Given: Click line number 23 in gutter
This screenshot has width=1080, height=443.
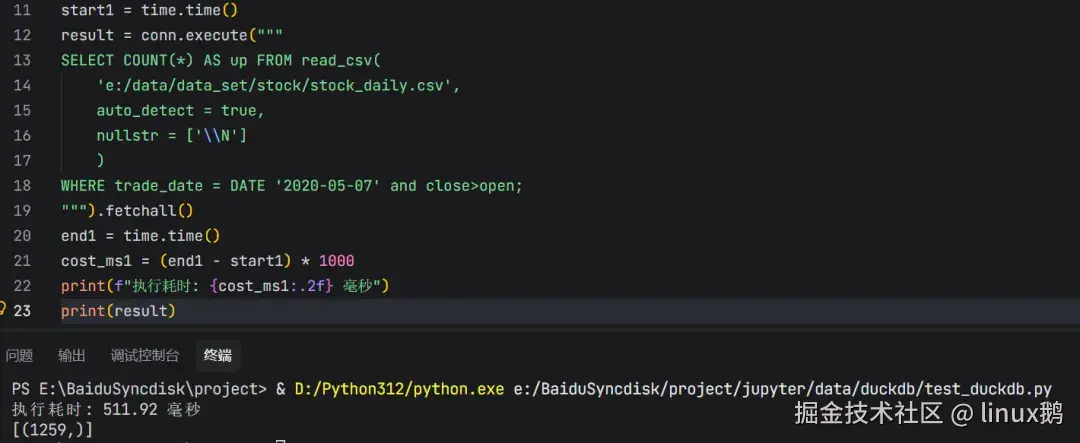Looking at the screenshot, I should [x=22, y=311].
